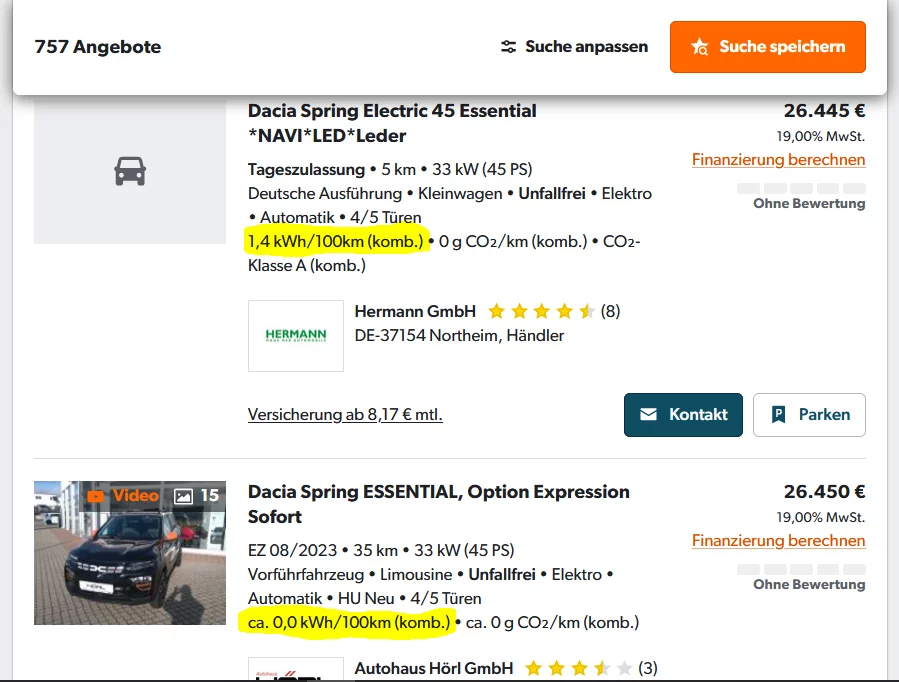This screenshot has height=682, width=899.
Task: Open Versicherung ab 8,17 € mtl. link
Action: pos(345,414)
